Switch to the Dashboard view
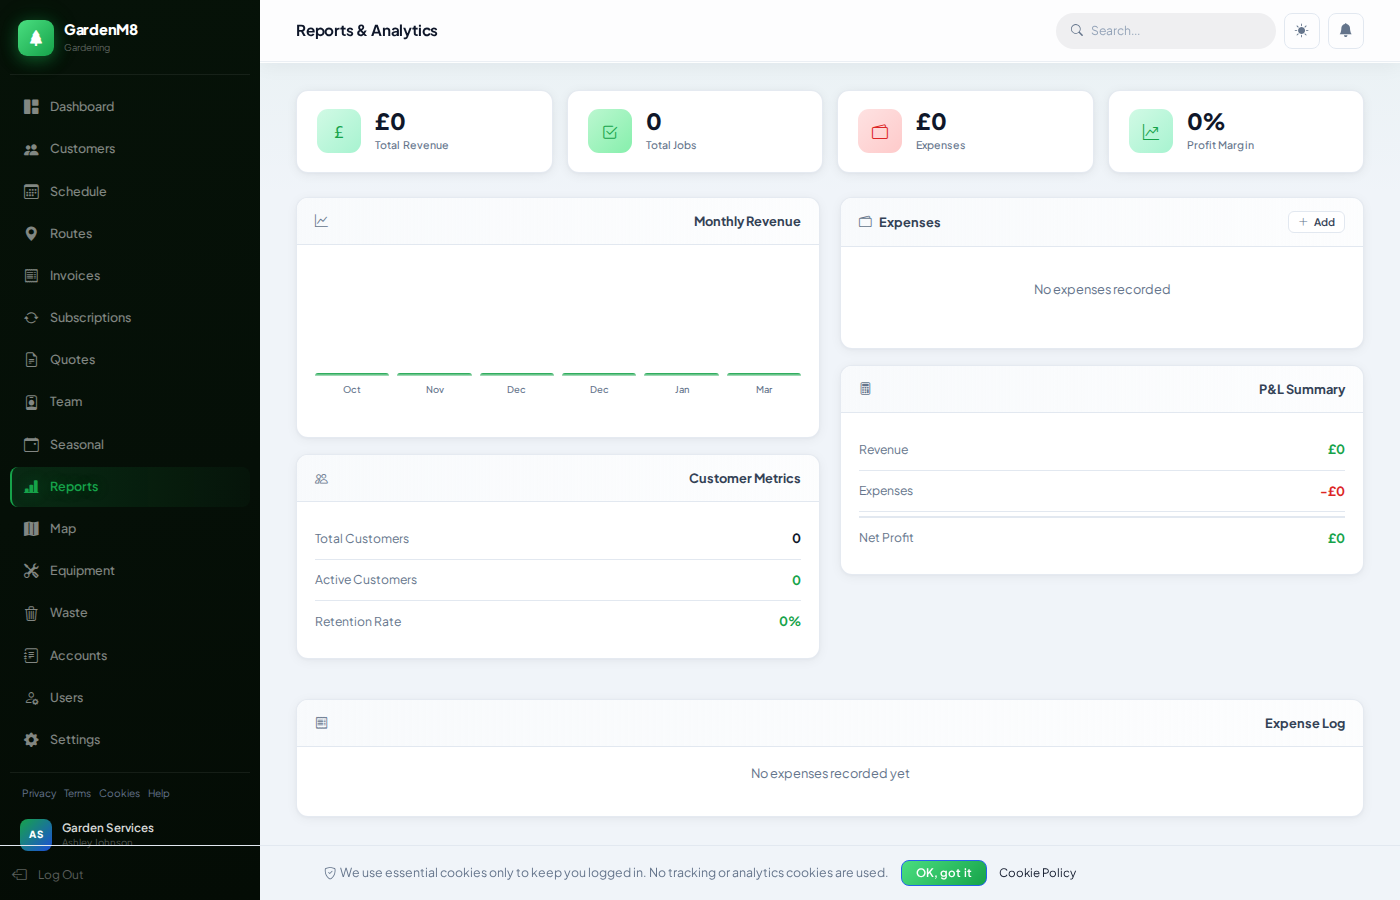Screen dimensions: 1400x900 click(x=81, y=106)
